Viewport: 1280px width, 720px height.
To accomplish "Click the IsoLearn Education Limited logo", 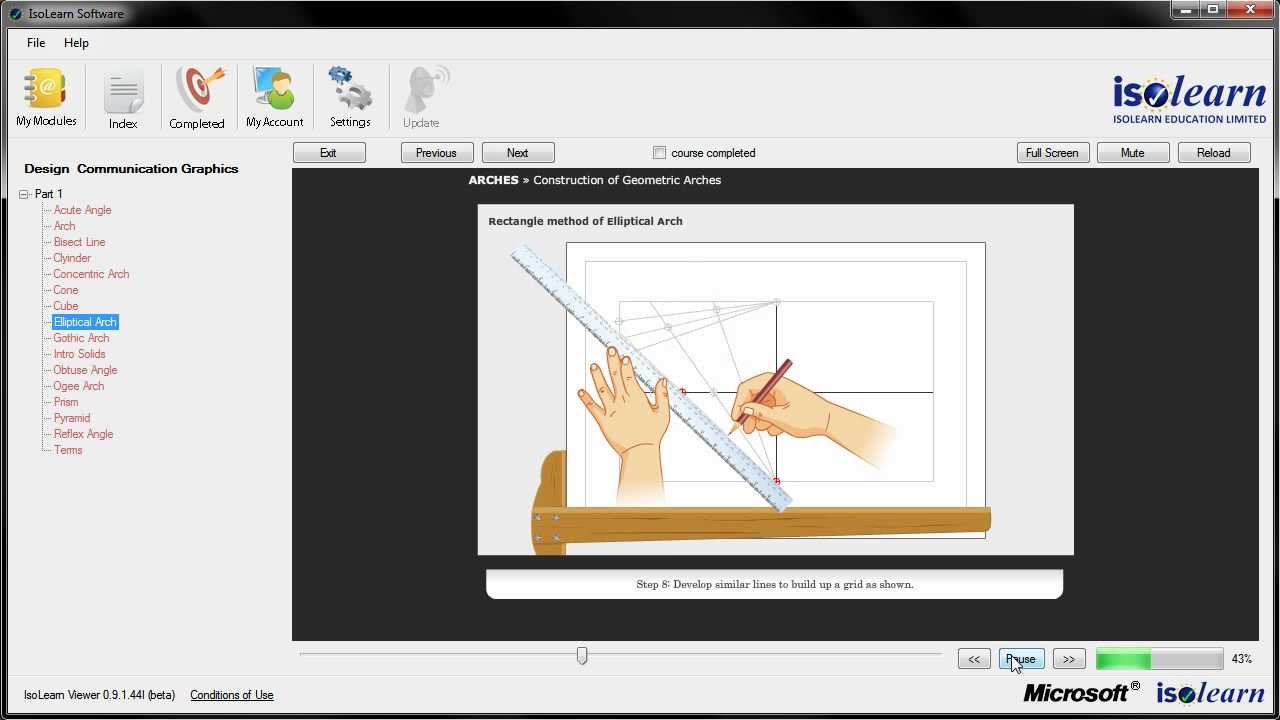I will [1189, 99].
